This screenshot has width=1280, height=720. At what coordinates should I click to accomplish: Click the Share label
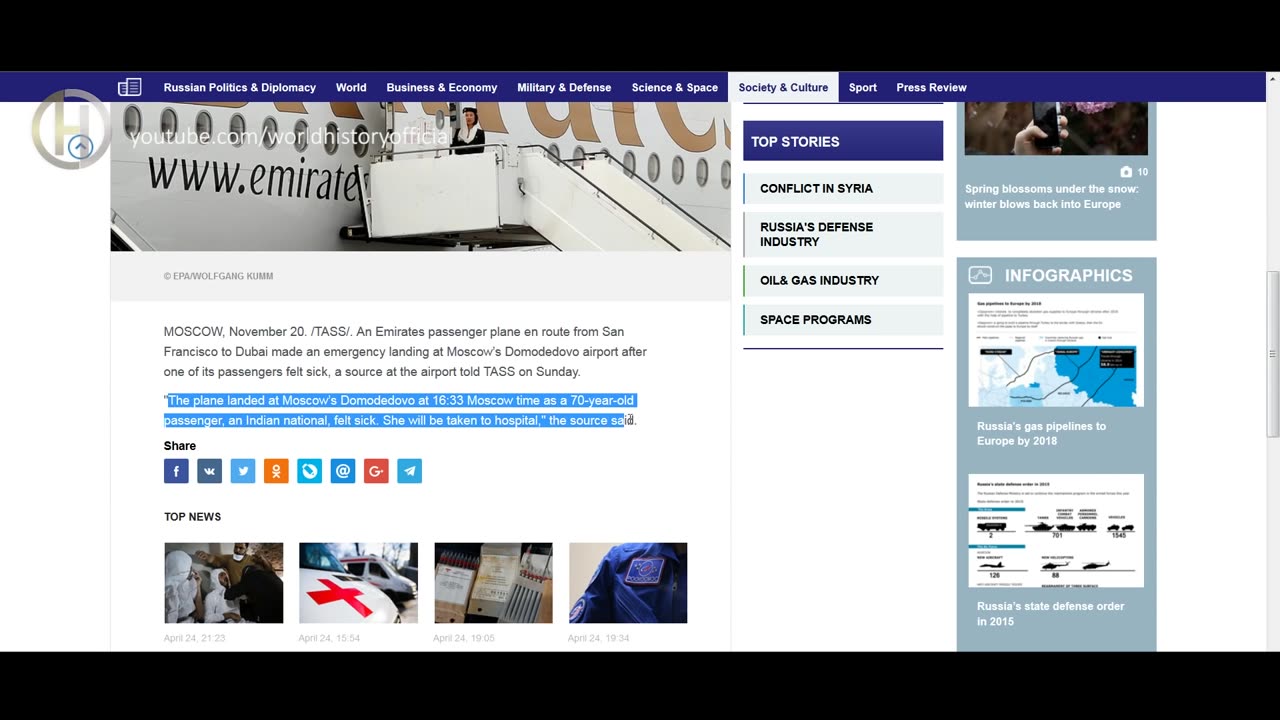[180, 446]
